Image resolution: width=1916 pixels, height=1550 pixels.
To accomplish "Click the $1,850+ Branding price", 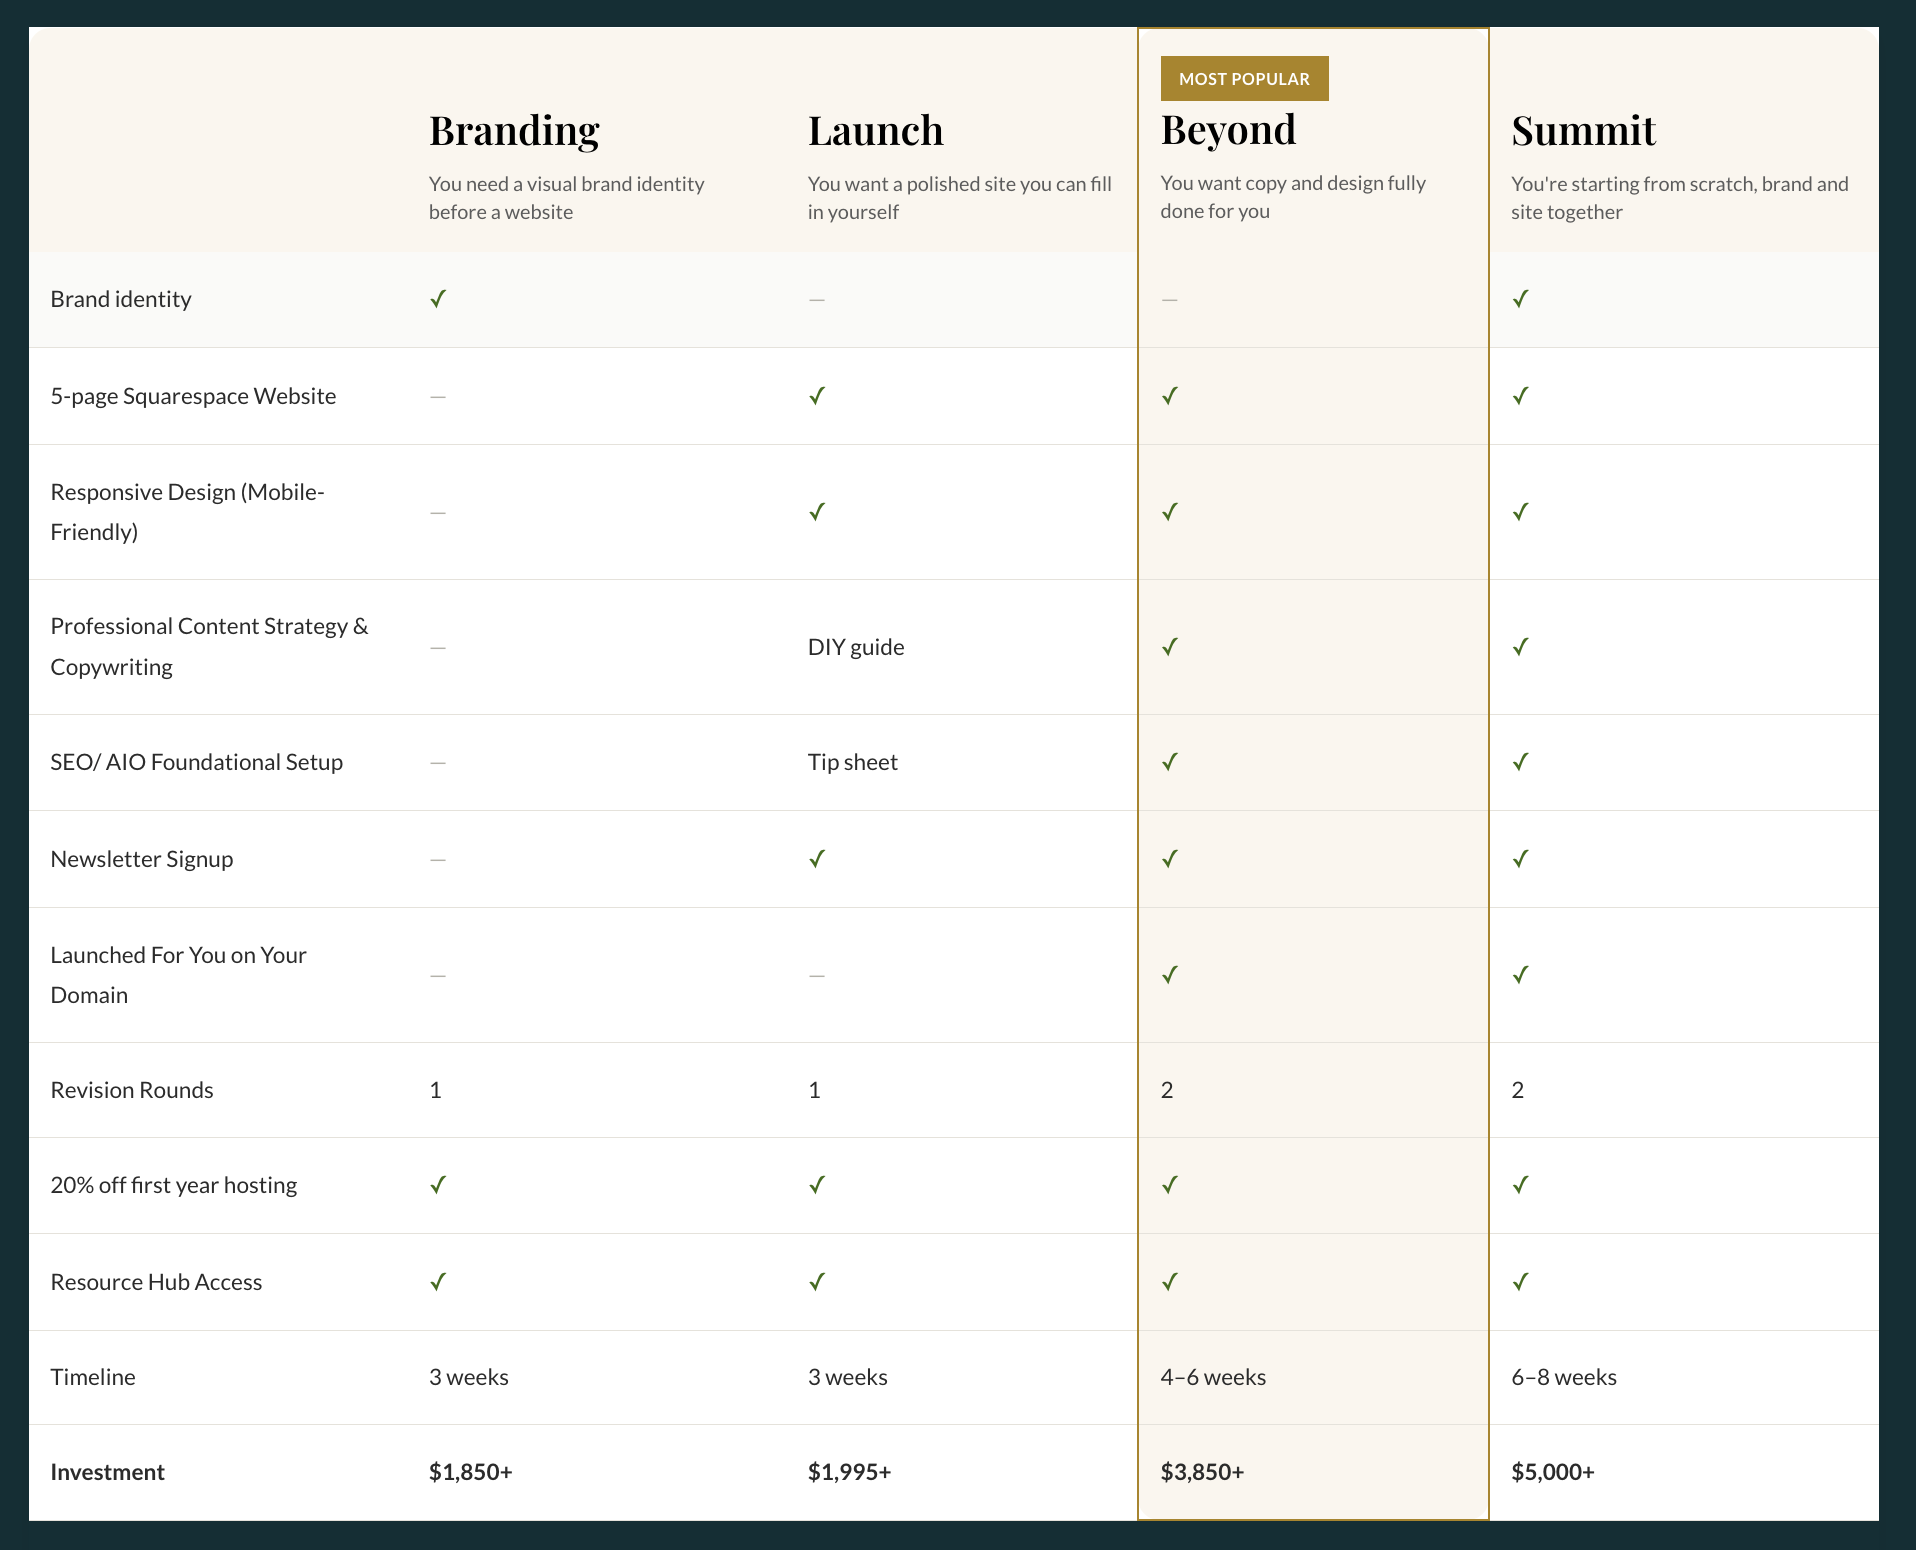I will pos(471,1472).
